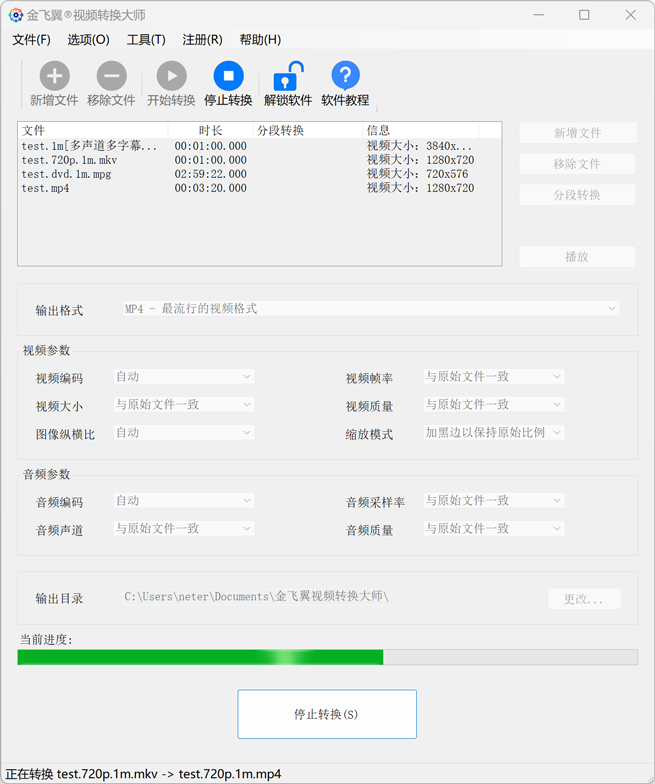
Task: Click the 开始转换 play toolbar icon
Action: [172, 76]
